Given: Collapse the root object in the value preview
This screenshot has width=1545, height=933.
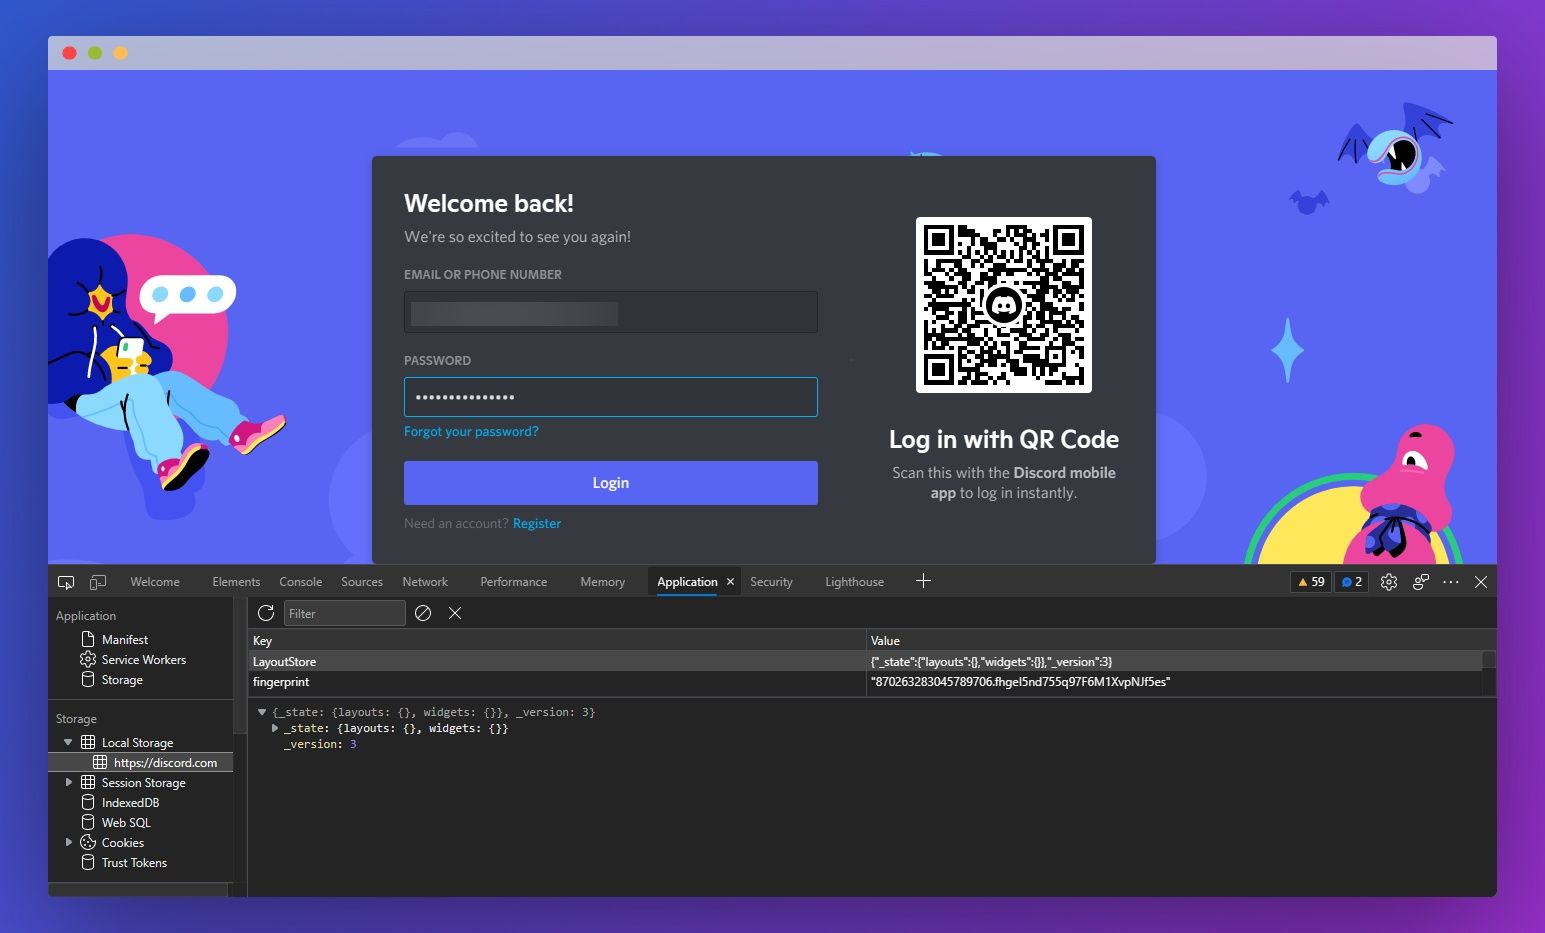Looking at the screenshot, I should [262, 712].
